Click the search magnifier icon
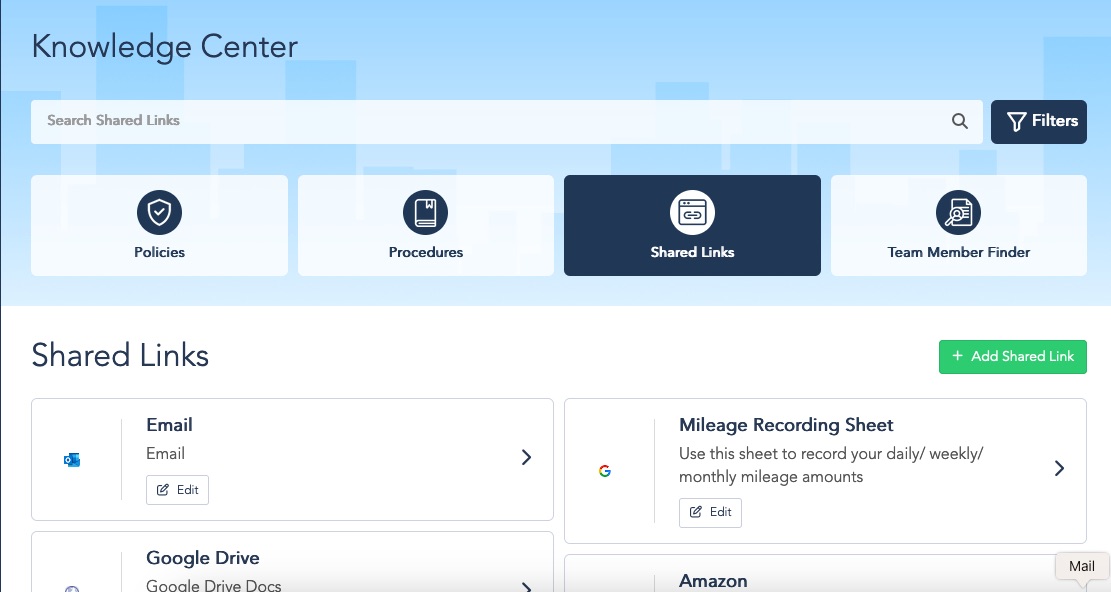Image resolution: width=1111 pixels, height=592 pixels. pos(959,121)
